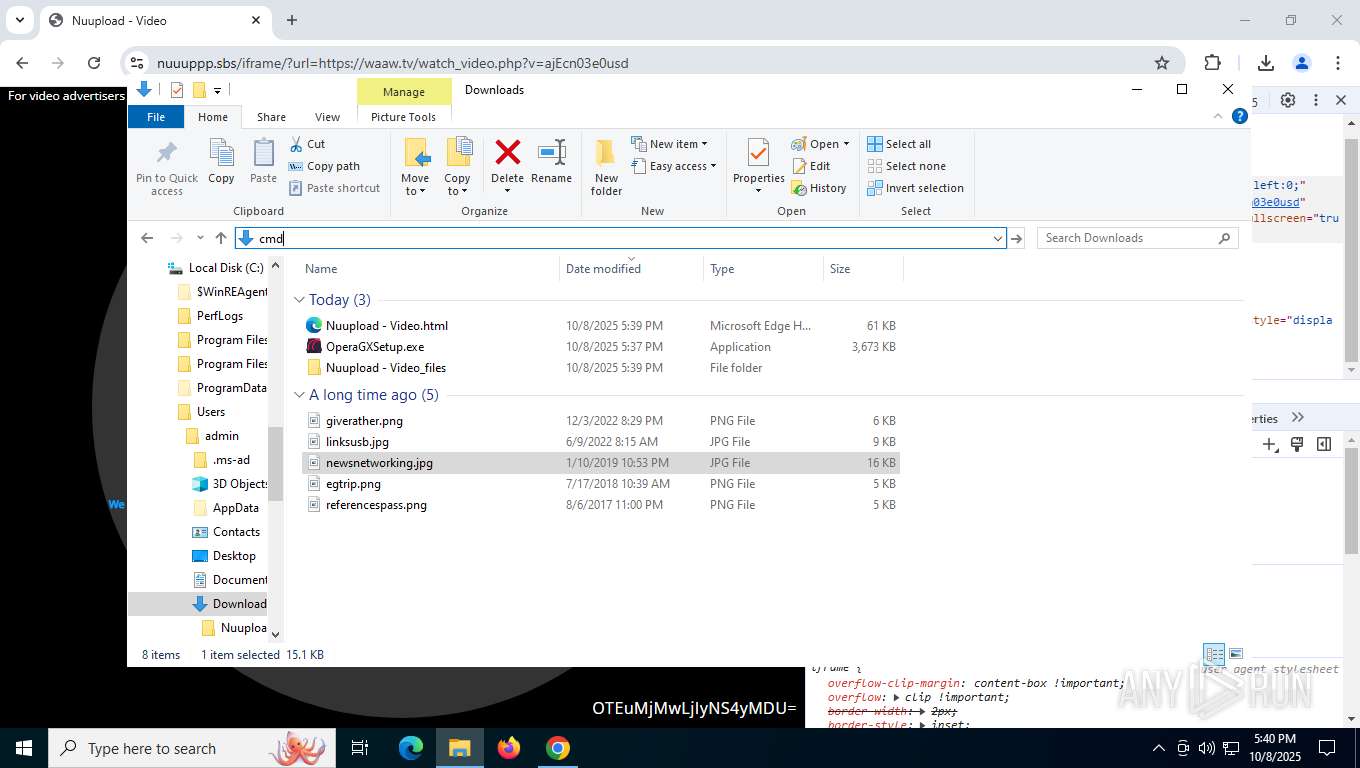The image size is (1360, 768).
Task: Minimize the ribbon with chevron
Action: coord(1218,116)
